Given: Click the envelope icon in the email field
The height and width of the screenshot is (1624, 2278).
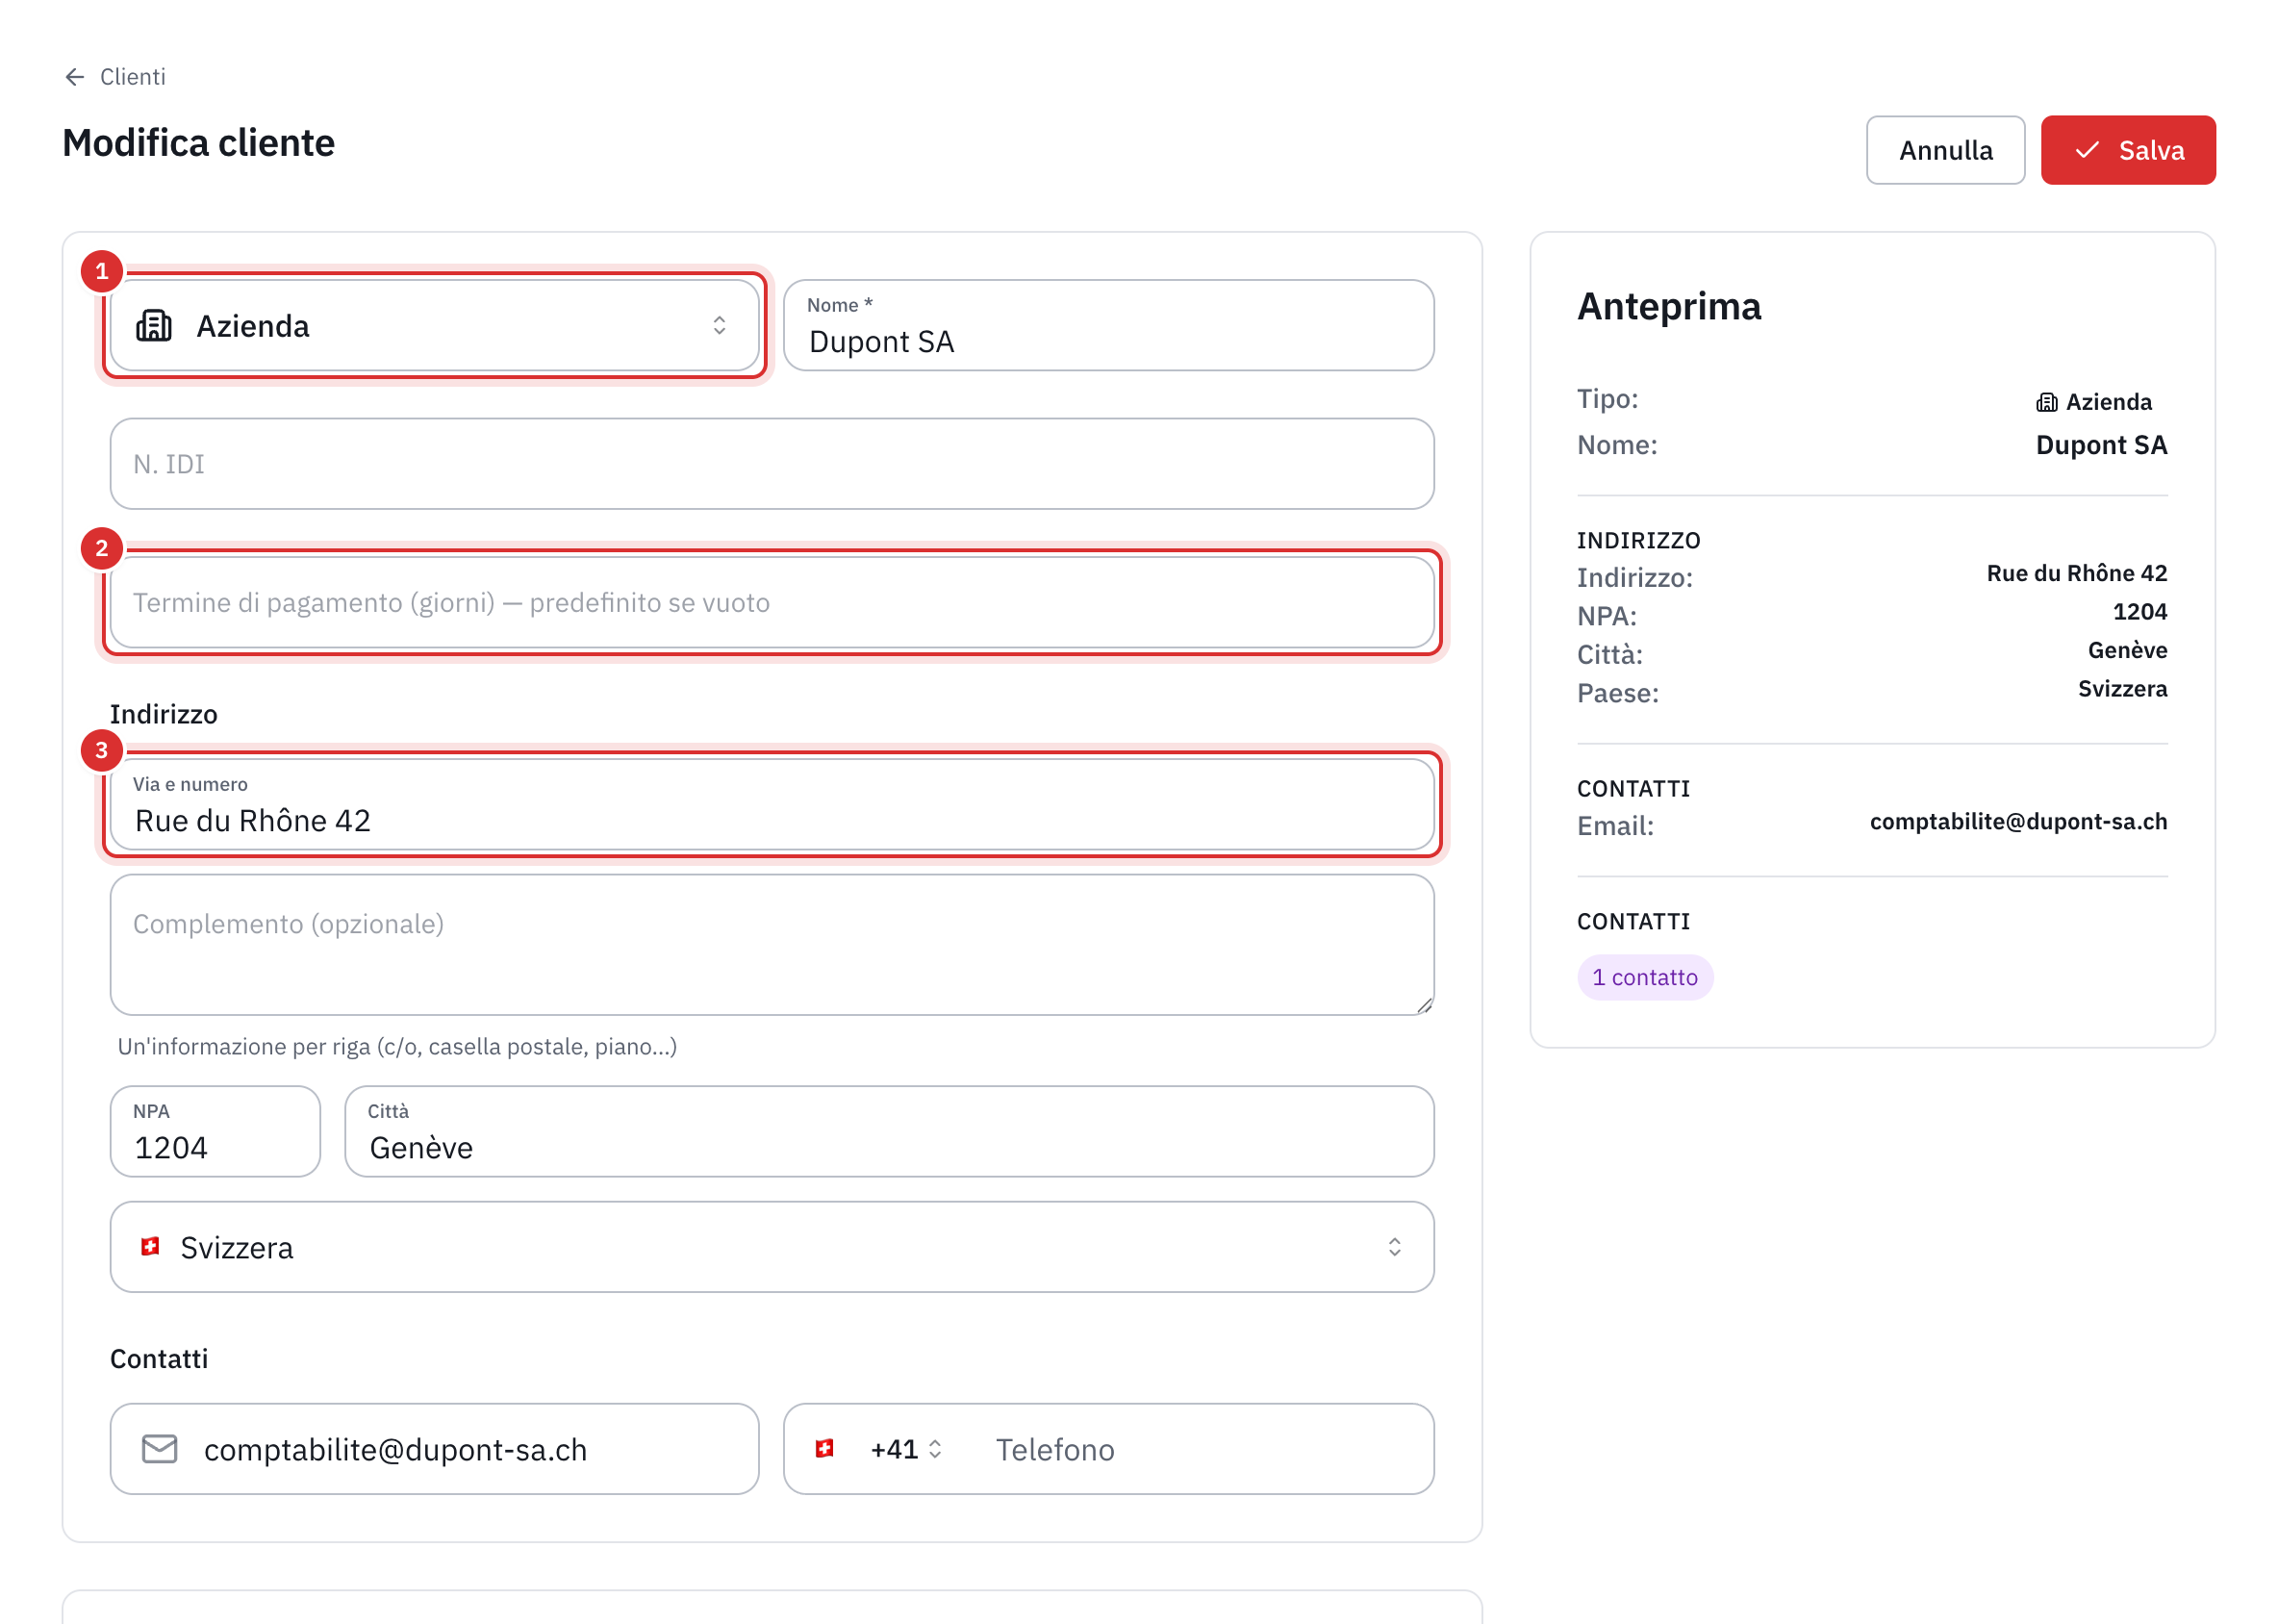Looking at the screenshot, I should coord(160,1449).
